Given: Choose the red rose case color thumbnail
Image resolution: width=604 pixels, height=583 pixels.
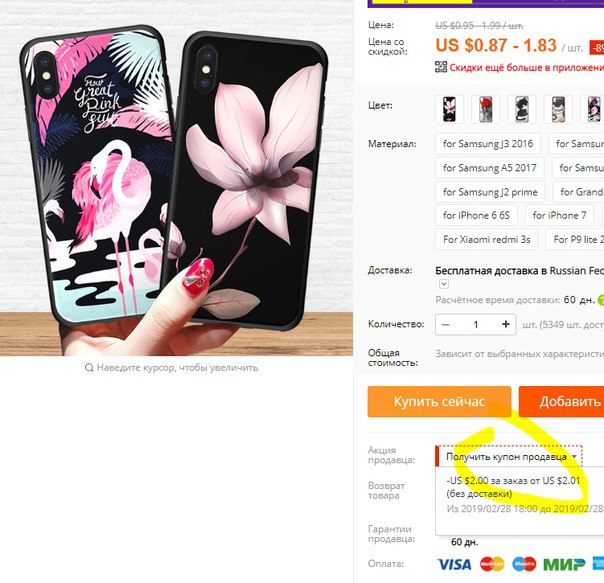Looking at the screenshot, I should tap(485, 109).
